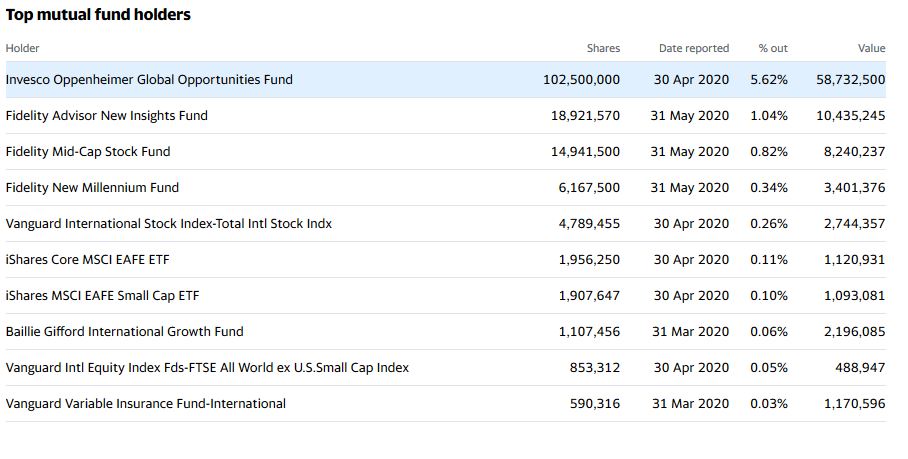The image size is (908, 459).
Task: Select Fidelity Advisor New Insights Fund row
Action: coord(107,116)
